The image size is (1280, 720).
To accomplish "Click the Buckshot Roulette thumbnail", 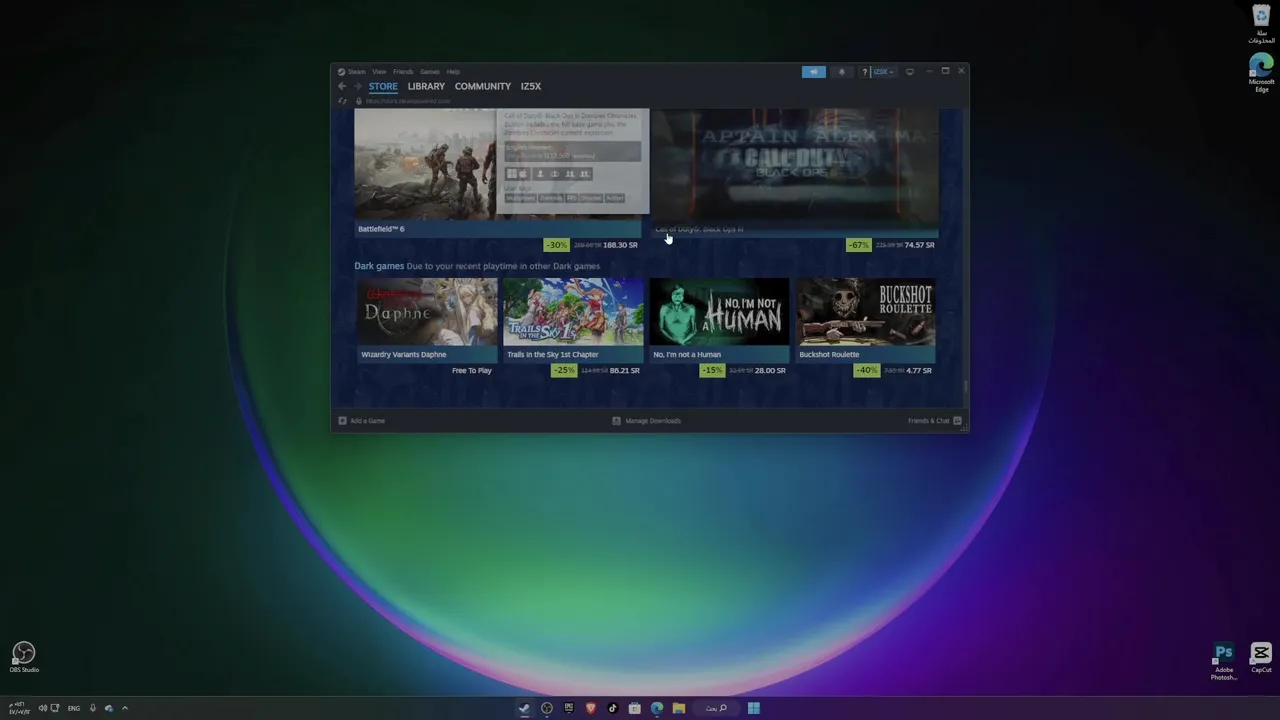I will (866, 312).
